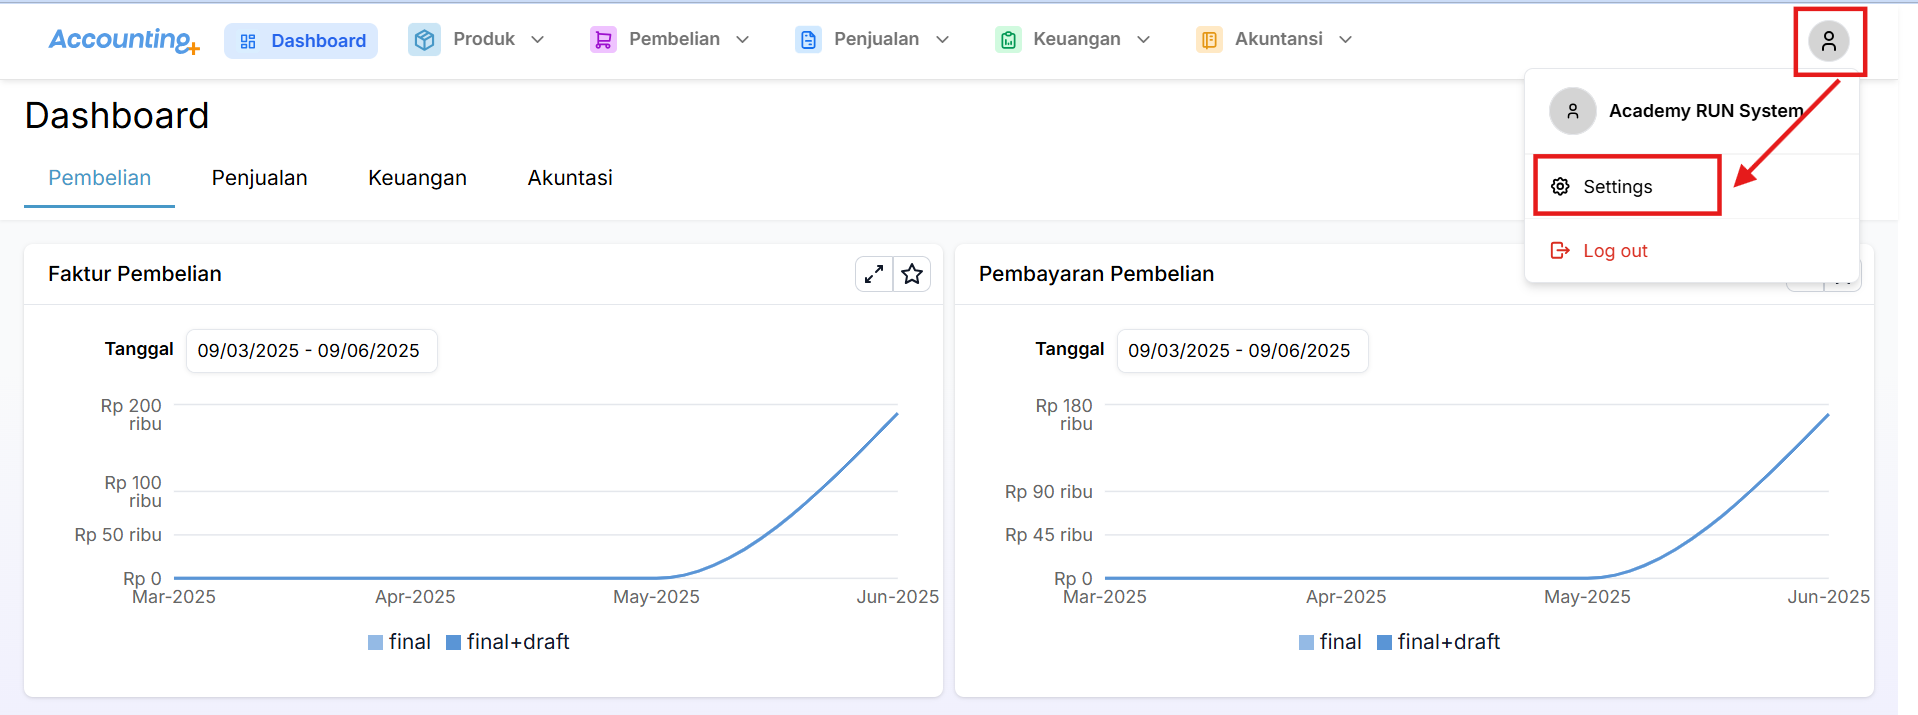The image size is (1918, 715).
Task: Expand the Faktur Pembelian chart fullscreen
Action: point(874,274)
